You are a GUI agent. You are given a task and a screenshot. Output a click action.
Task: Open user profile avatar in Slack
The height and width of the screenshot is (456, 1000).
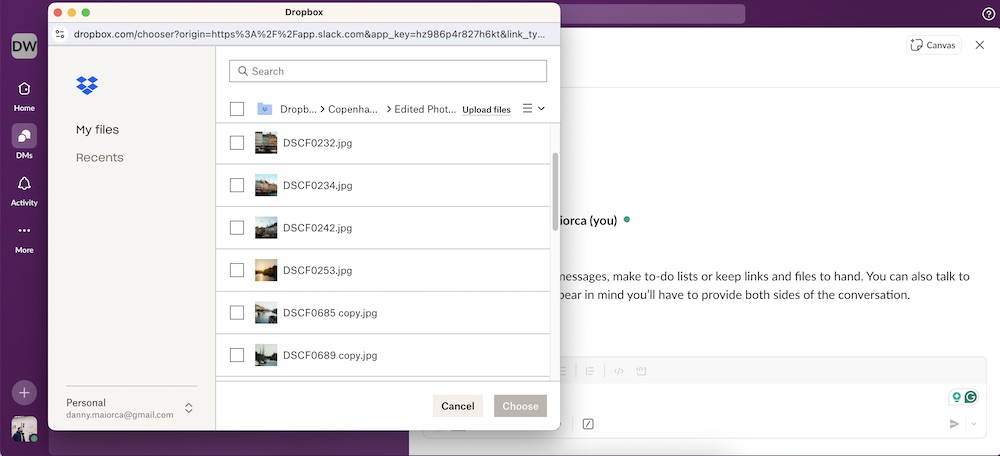point(24,429)
